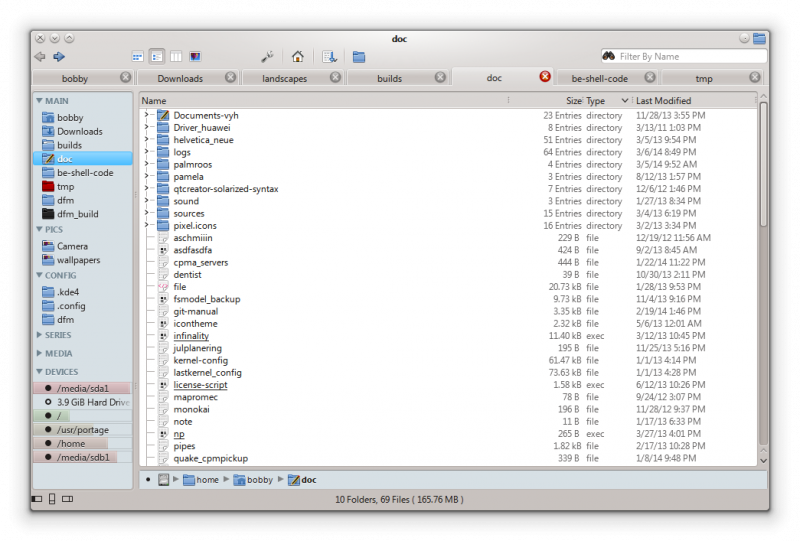Switch to the landscapes tab
Image resolution: width=800 pixels, height=541 pixels.
point(285,79)
